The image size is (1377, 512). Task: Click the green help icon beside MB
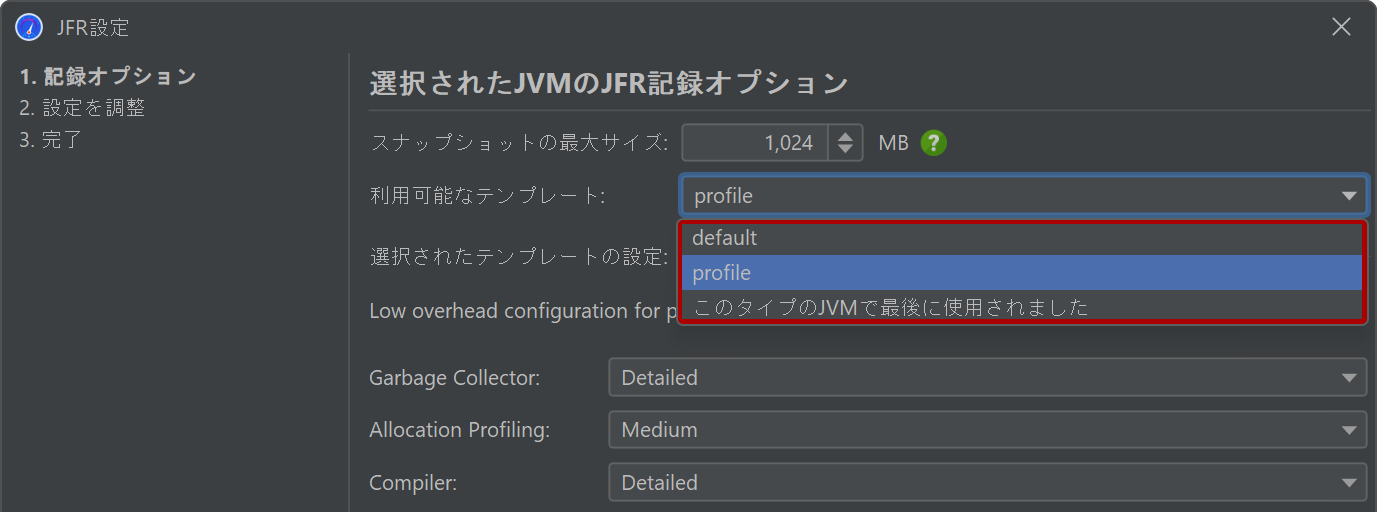click(933, 143)
